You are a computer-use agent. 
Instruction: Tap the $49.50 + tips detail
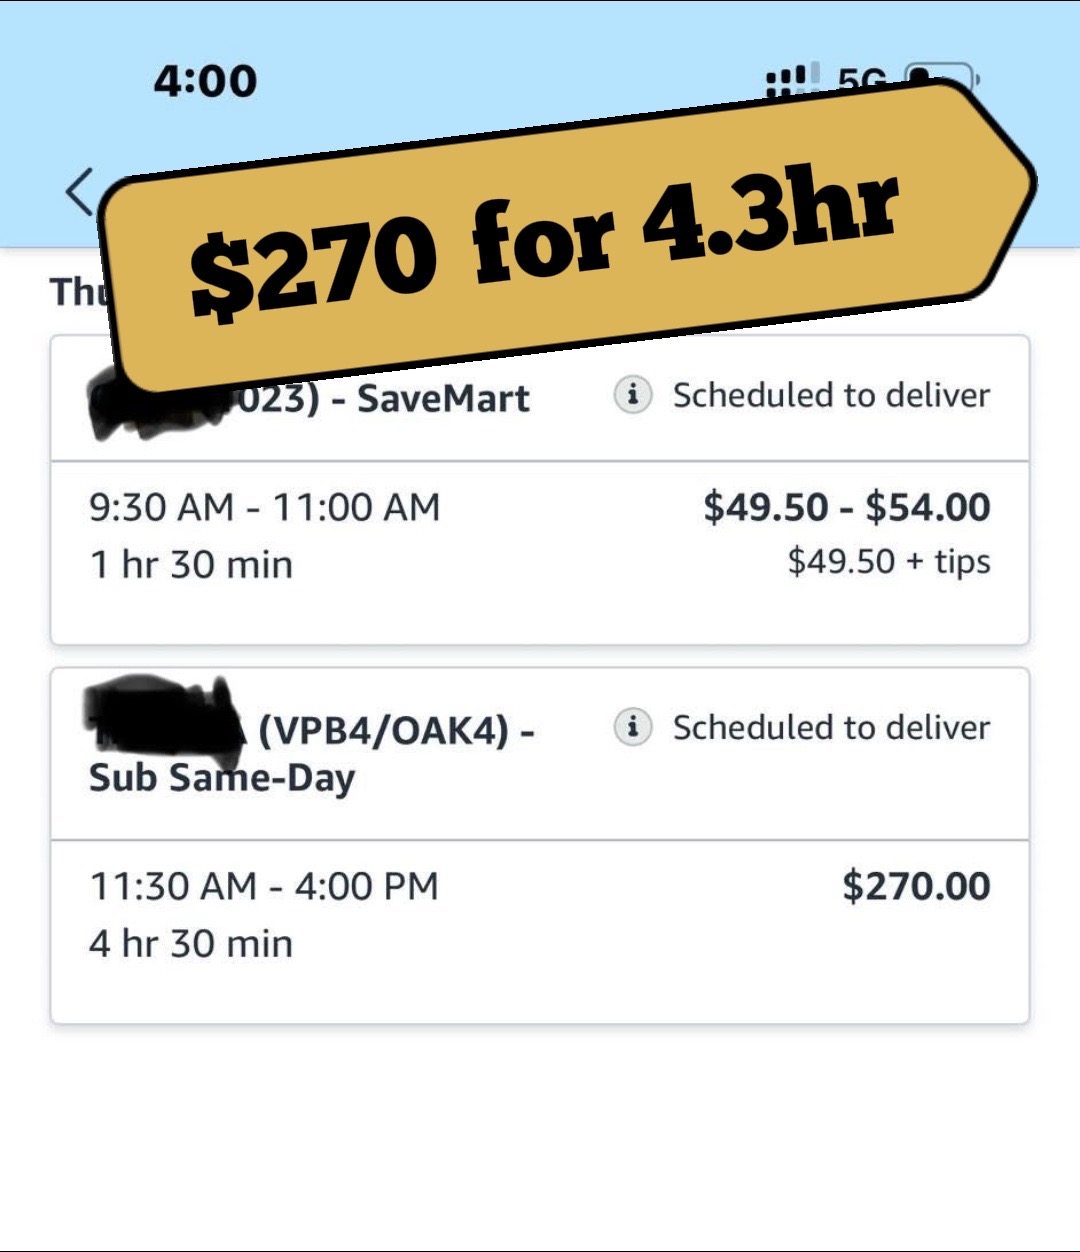889,562
